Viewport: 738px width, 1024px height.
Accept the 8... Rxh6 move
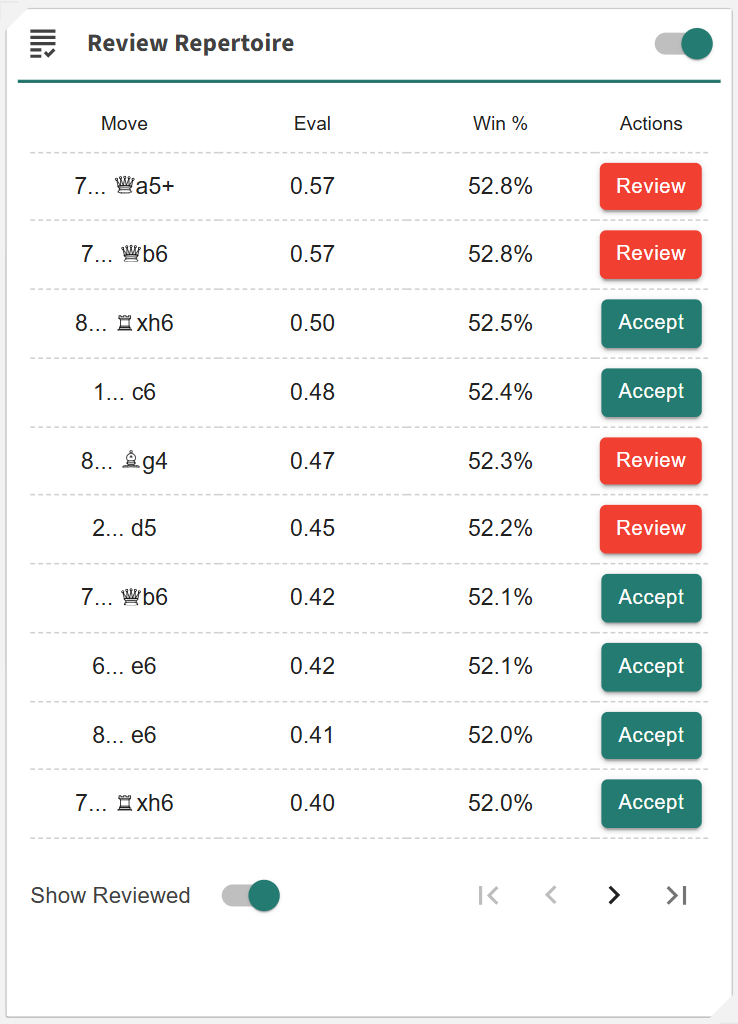650,323
